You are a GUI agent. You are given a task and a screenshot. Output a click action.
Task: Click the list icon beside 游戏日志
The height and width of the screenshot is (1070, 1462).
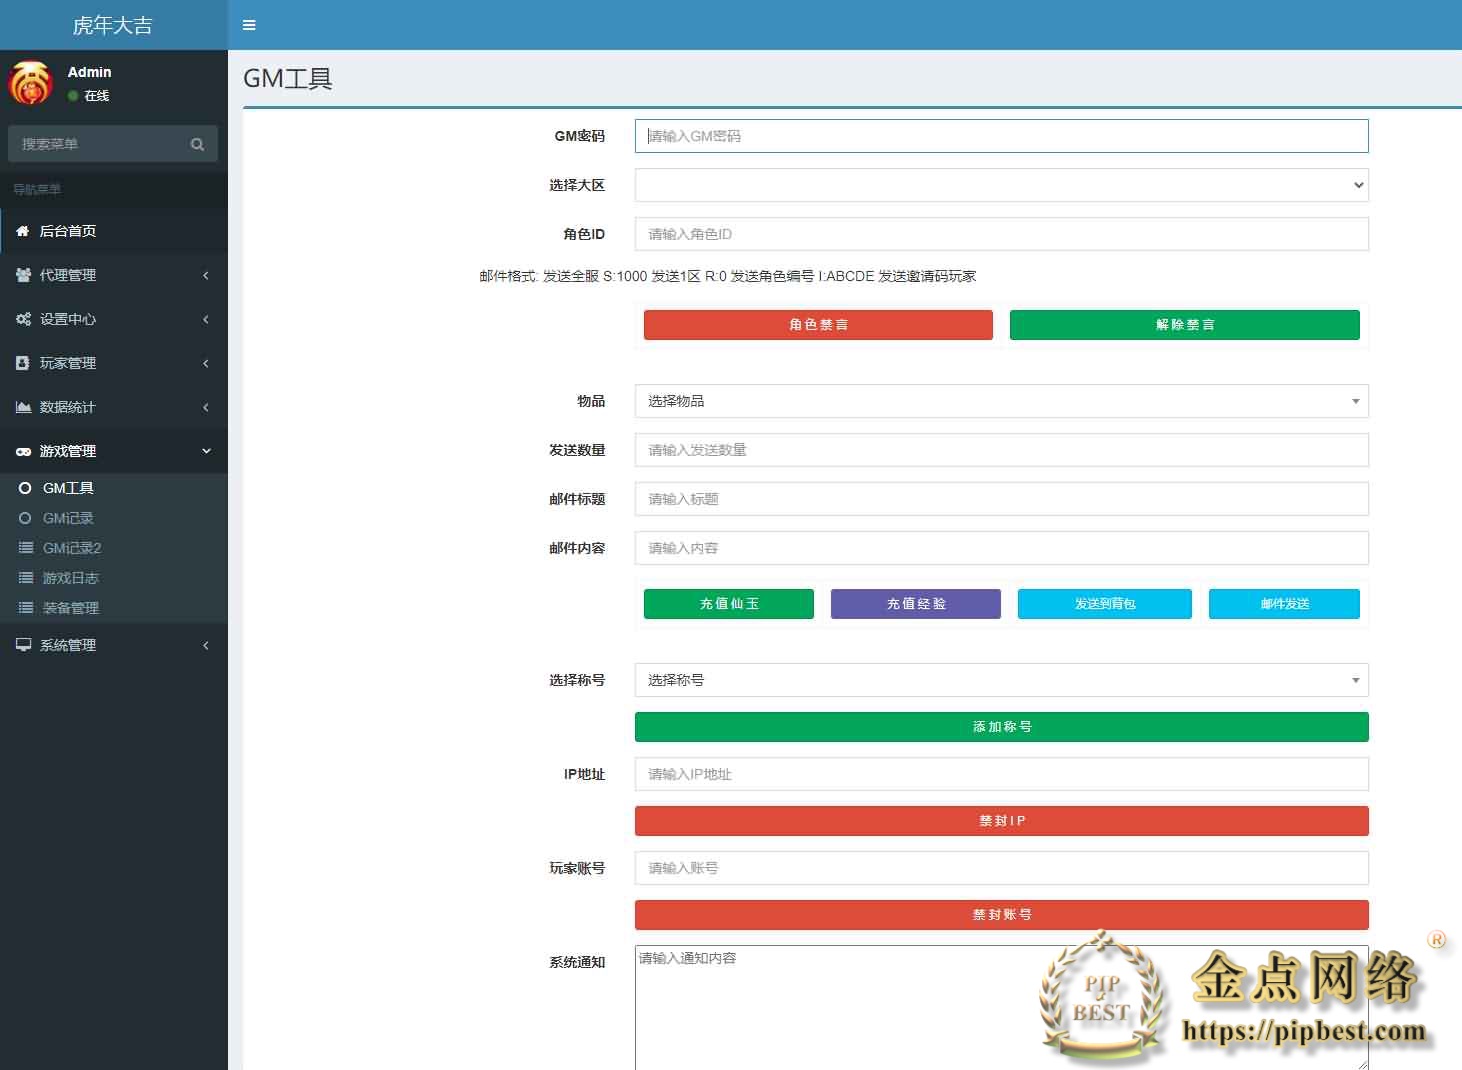click(26, 578)
